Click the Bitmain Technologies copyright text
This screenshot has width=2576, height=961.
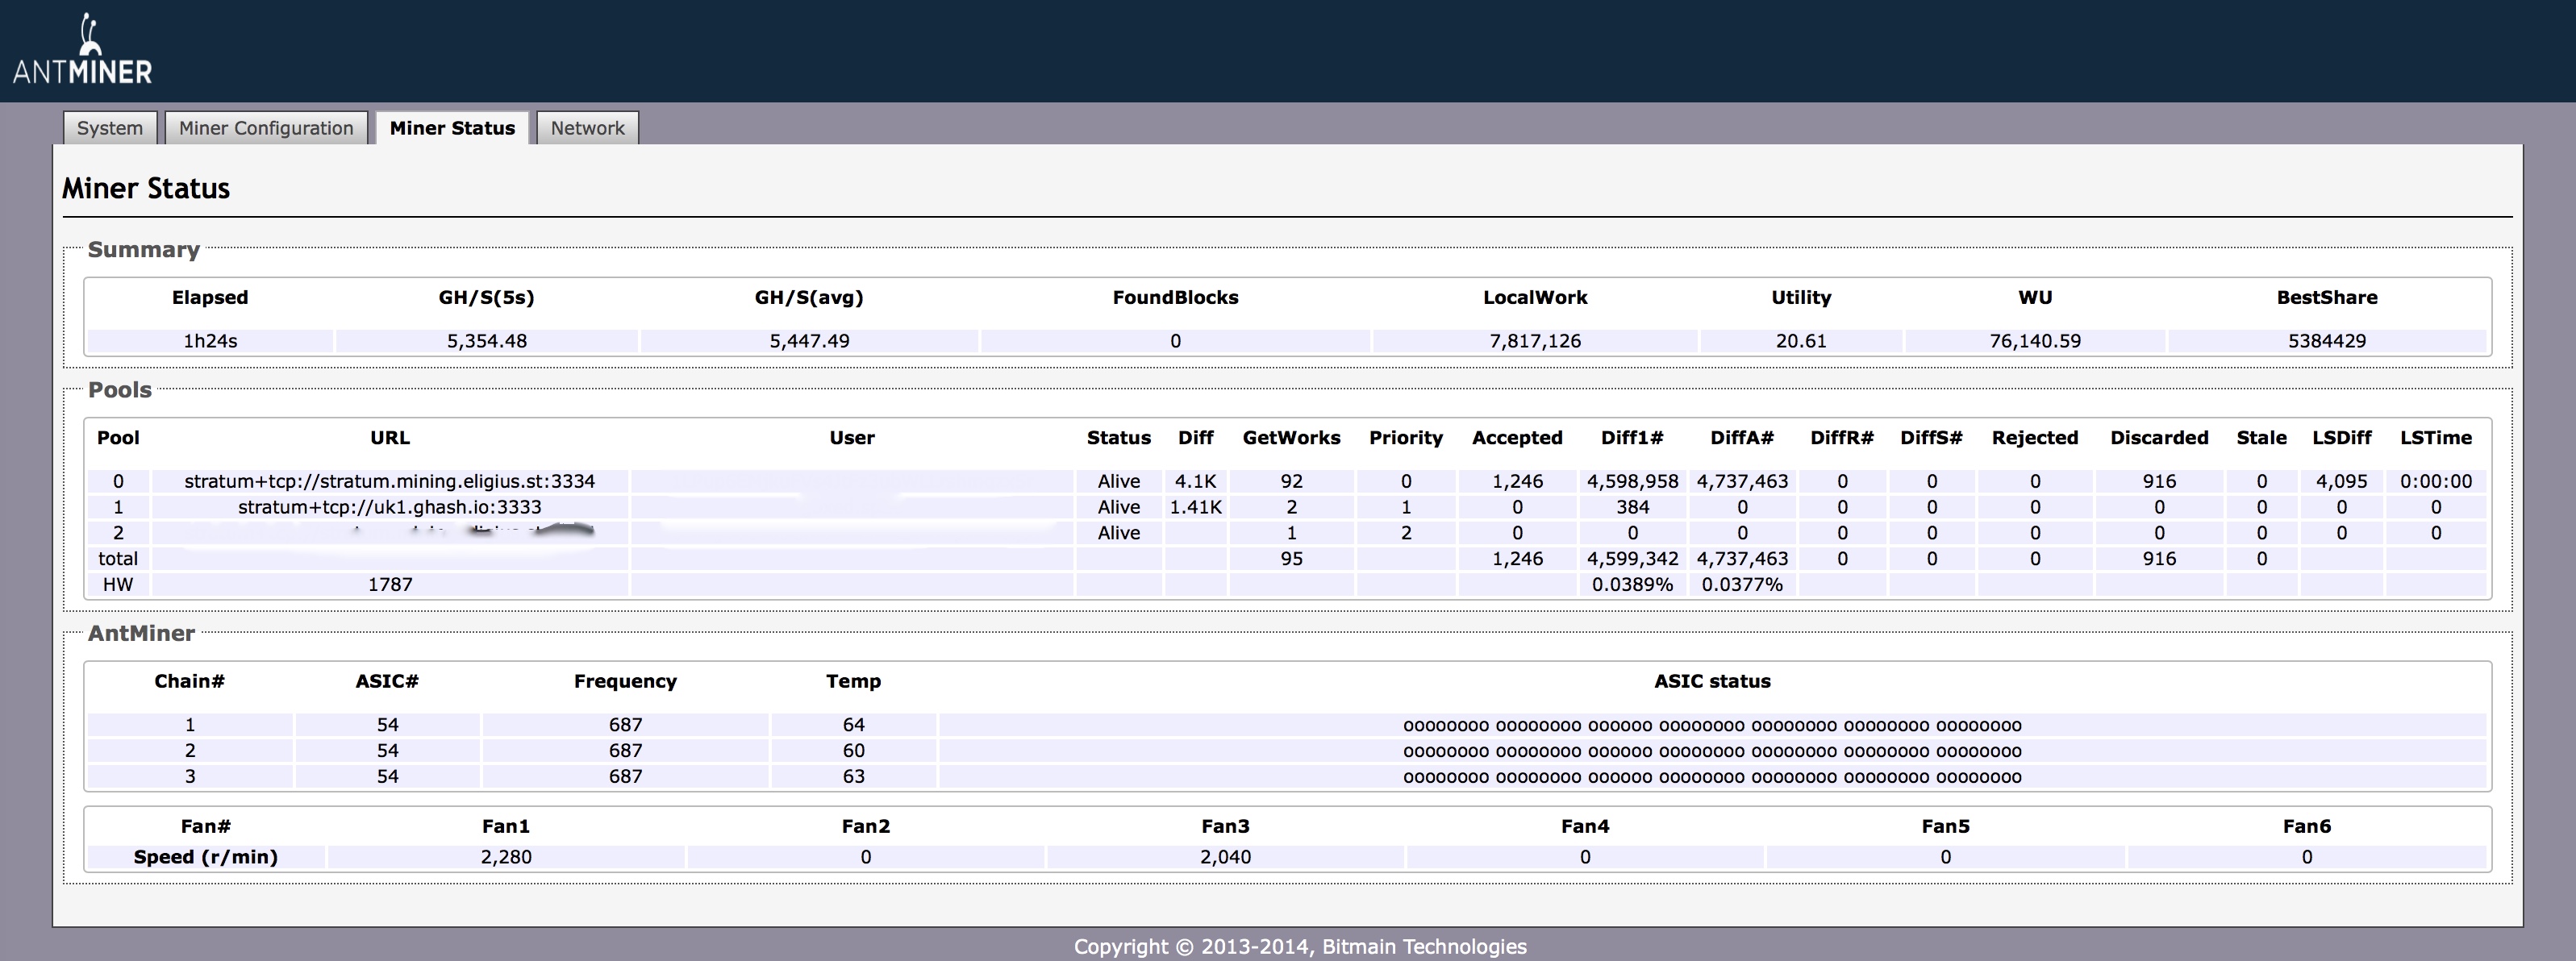1300,947
